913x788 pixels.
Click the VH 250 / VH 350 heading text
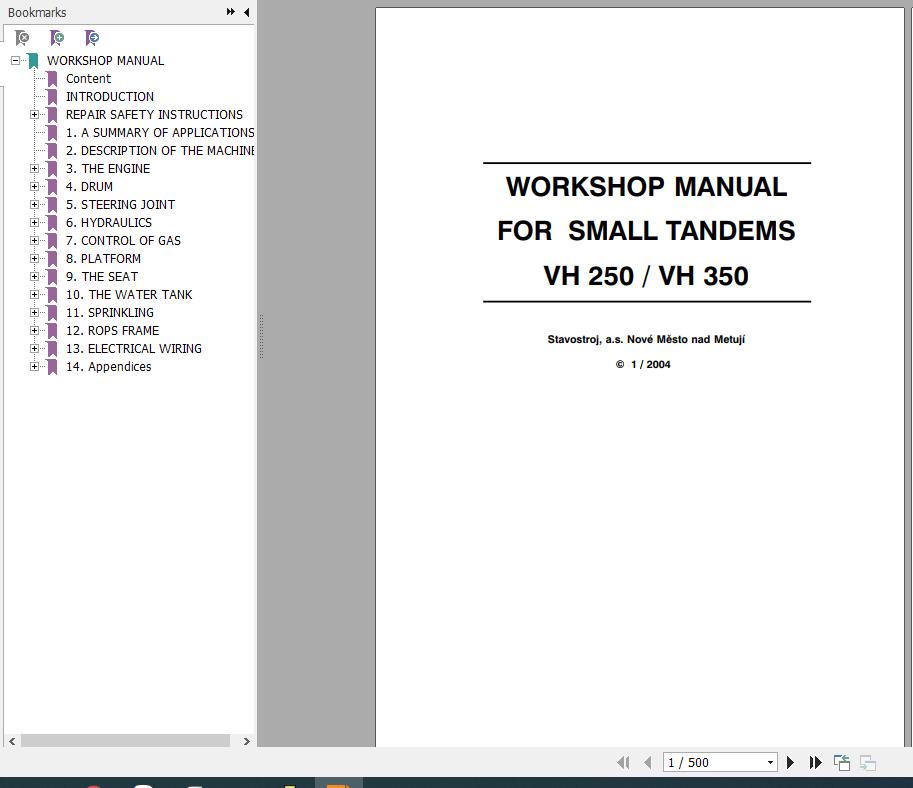coord(646,276)
